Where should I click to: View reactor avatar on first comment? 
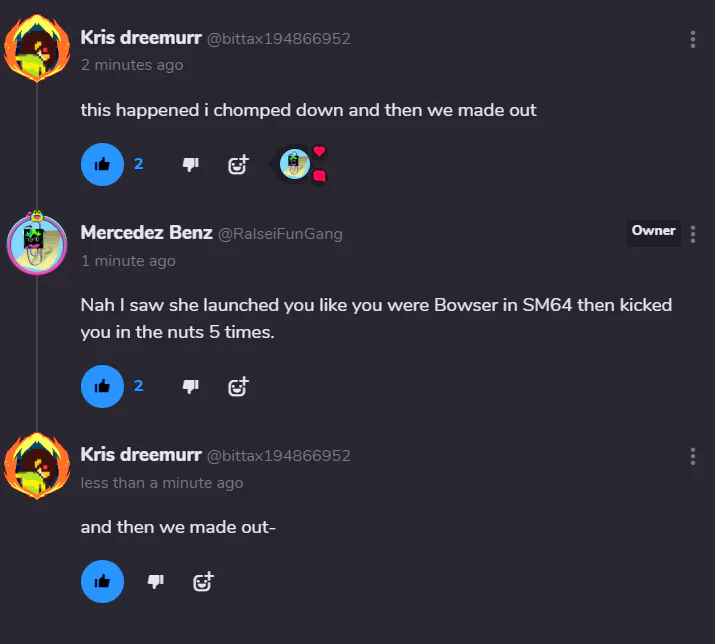295,164
